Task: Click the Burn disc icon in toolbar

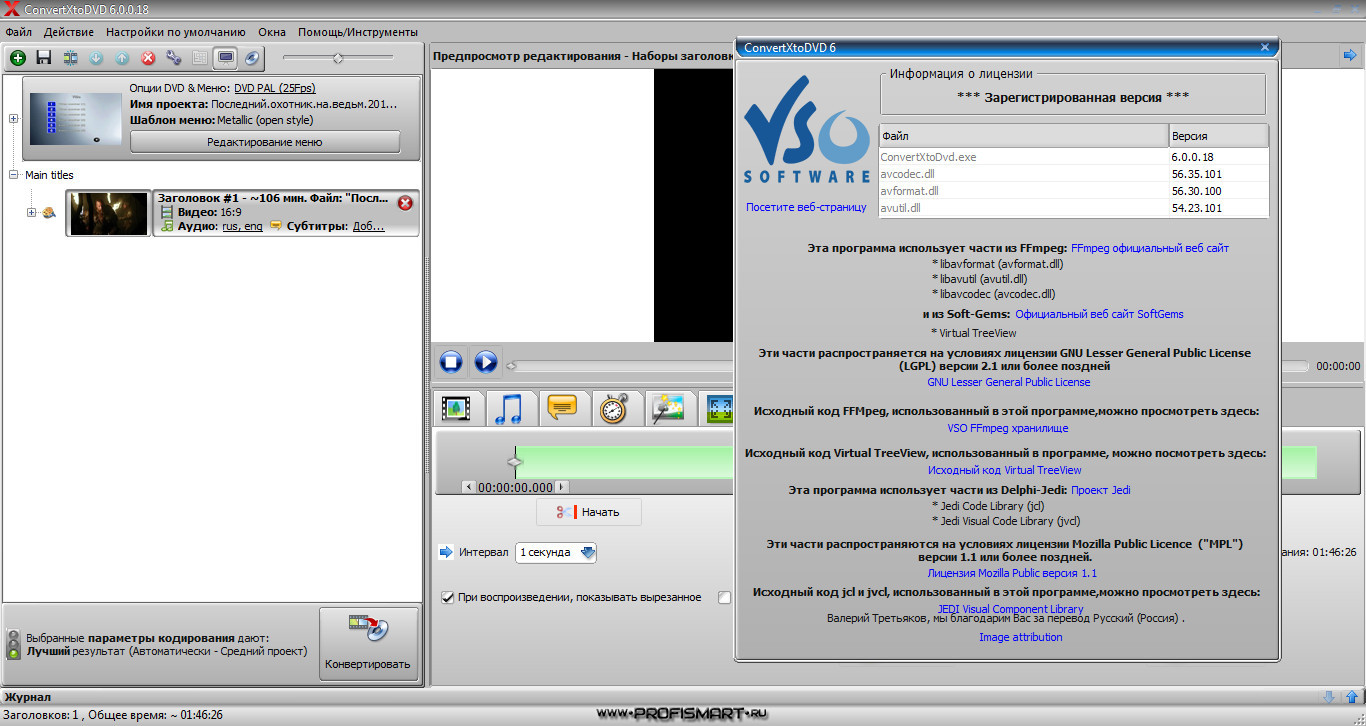Action: (252, 58)
